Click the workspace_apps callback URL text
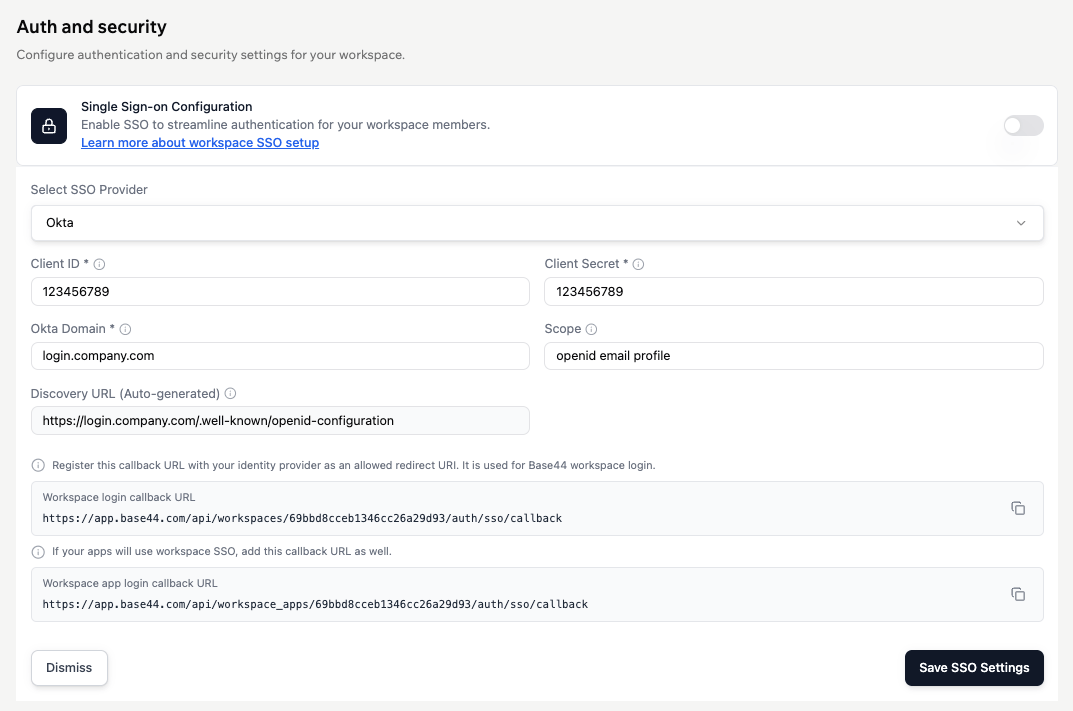This screenshot has height=711, width=1073. pyautogui.click(x=315, y=604)
